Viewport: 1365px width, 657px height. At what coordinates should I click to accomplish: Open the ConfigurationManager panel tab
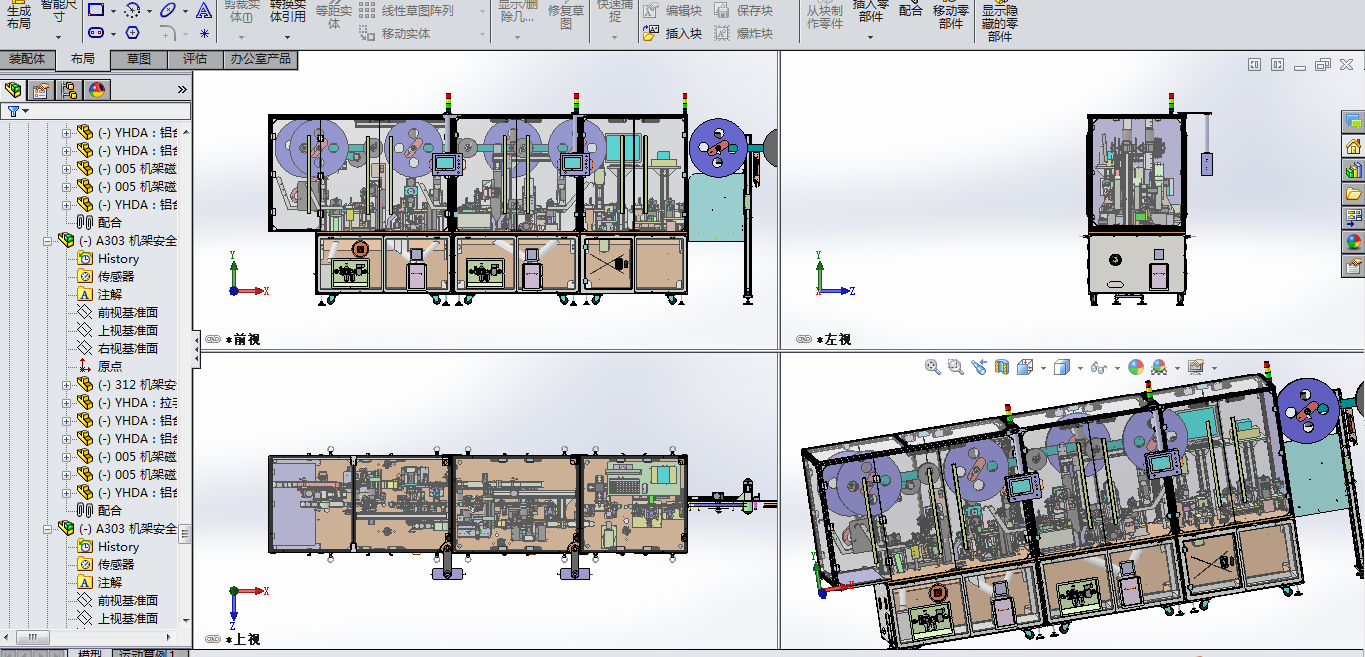pyautogui.click(x=69, y=90)
